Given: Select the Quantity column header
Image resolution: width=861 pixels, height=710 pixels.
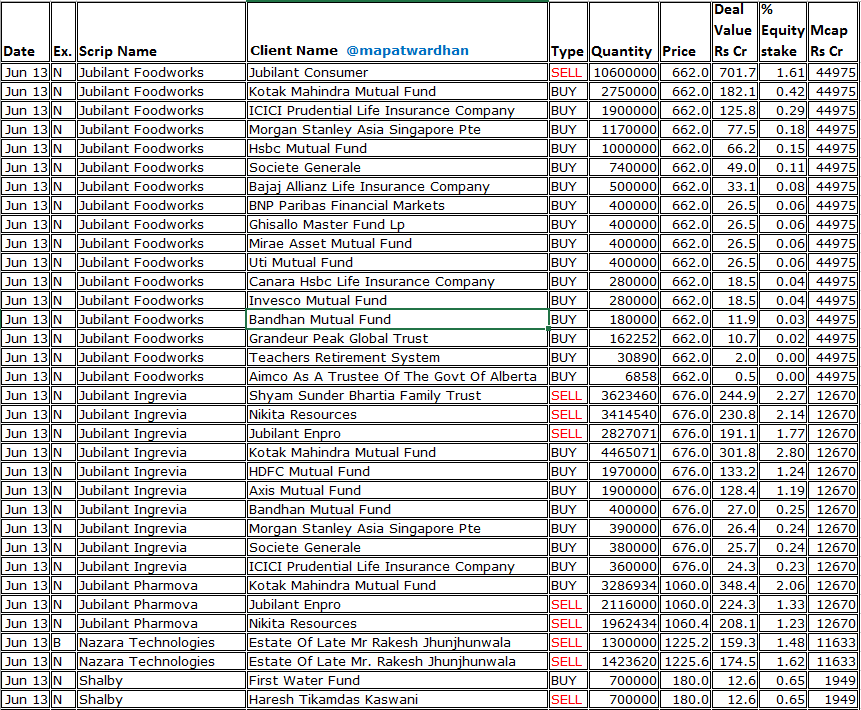Looking at the screenshot, I should point(624,32).
